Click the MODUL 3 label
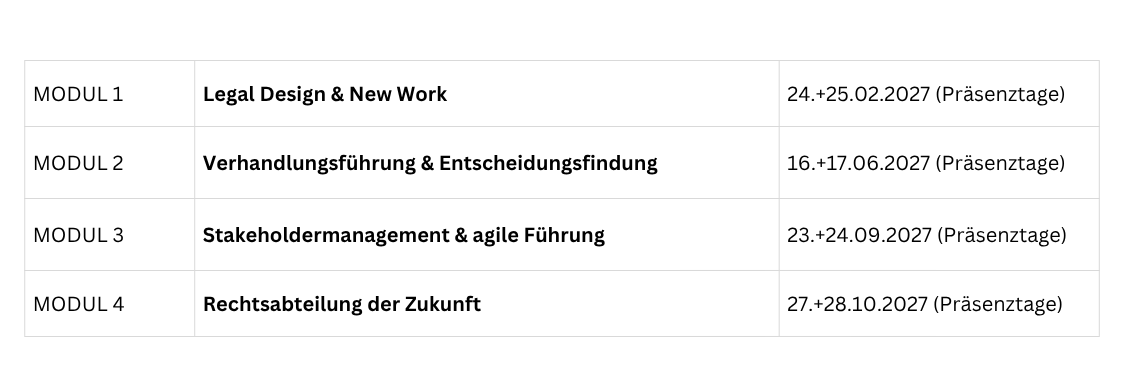Viewport: 1140px width, 385px height. 79,235
